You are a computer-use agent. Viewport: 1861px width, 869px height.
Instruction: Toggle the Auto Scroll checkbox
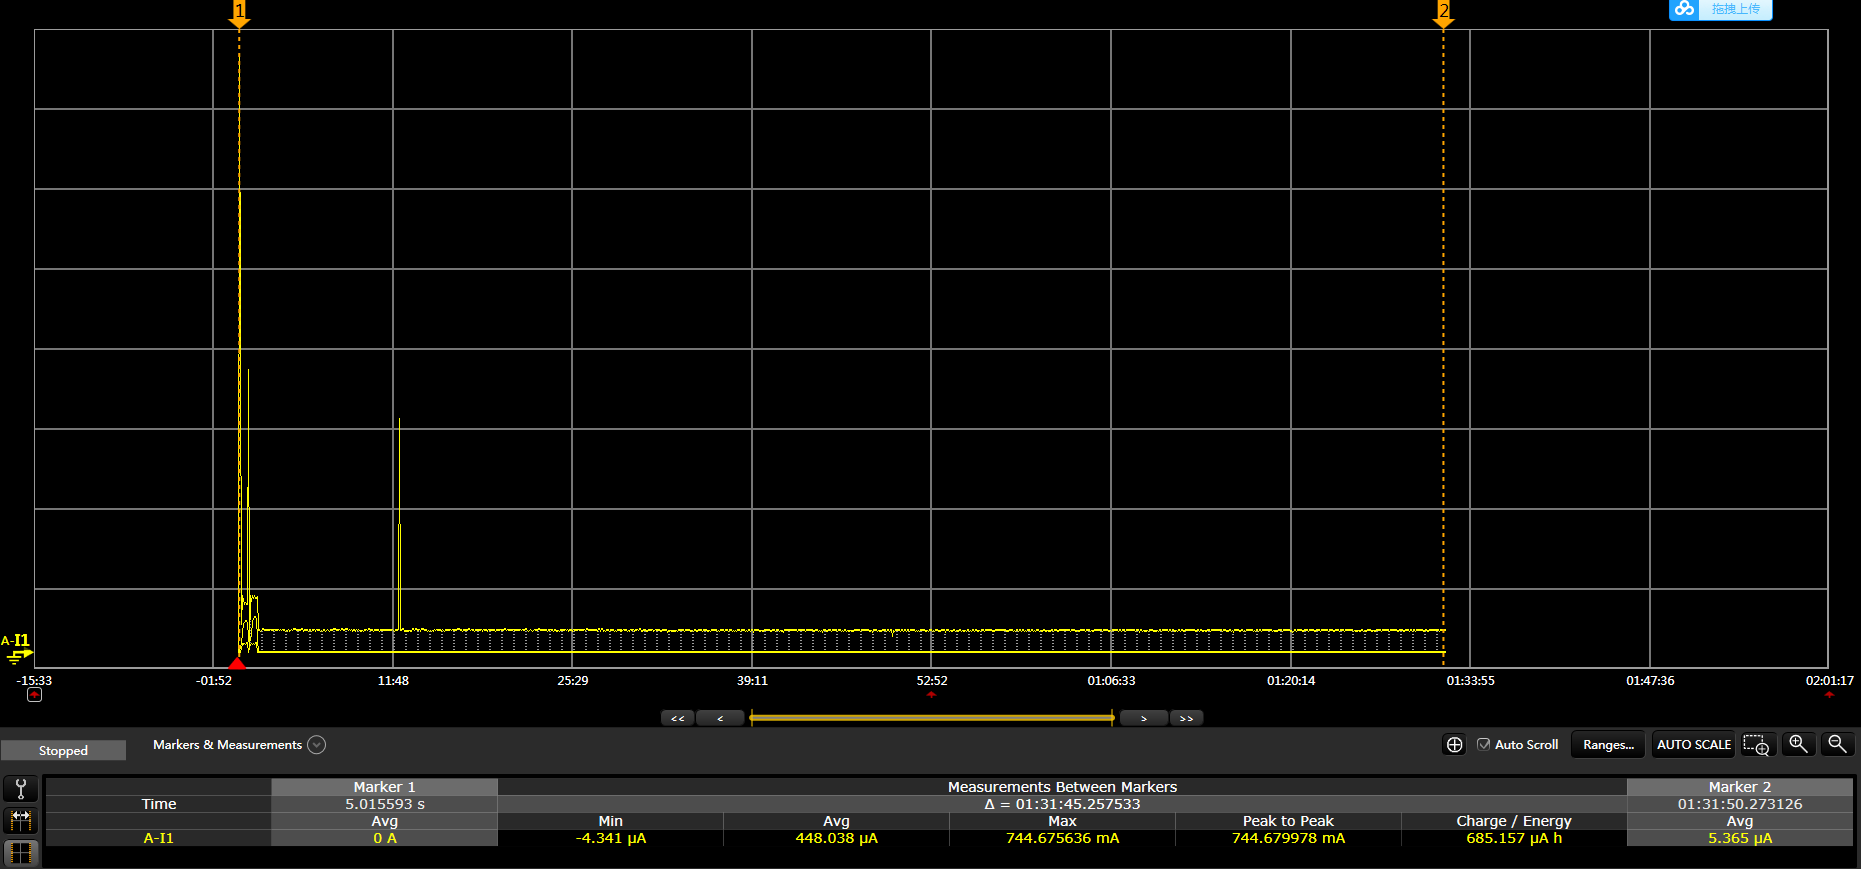click(x=1484, y=744)
